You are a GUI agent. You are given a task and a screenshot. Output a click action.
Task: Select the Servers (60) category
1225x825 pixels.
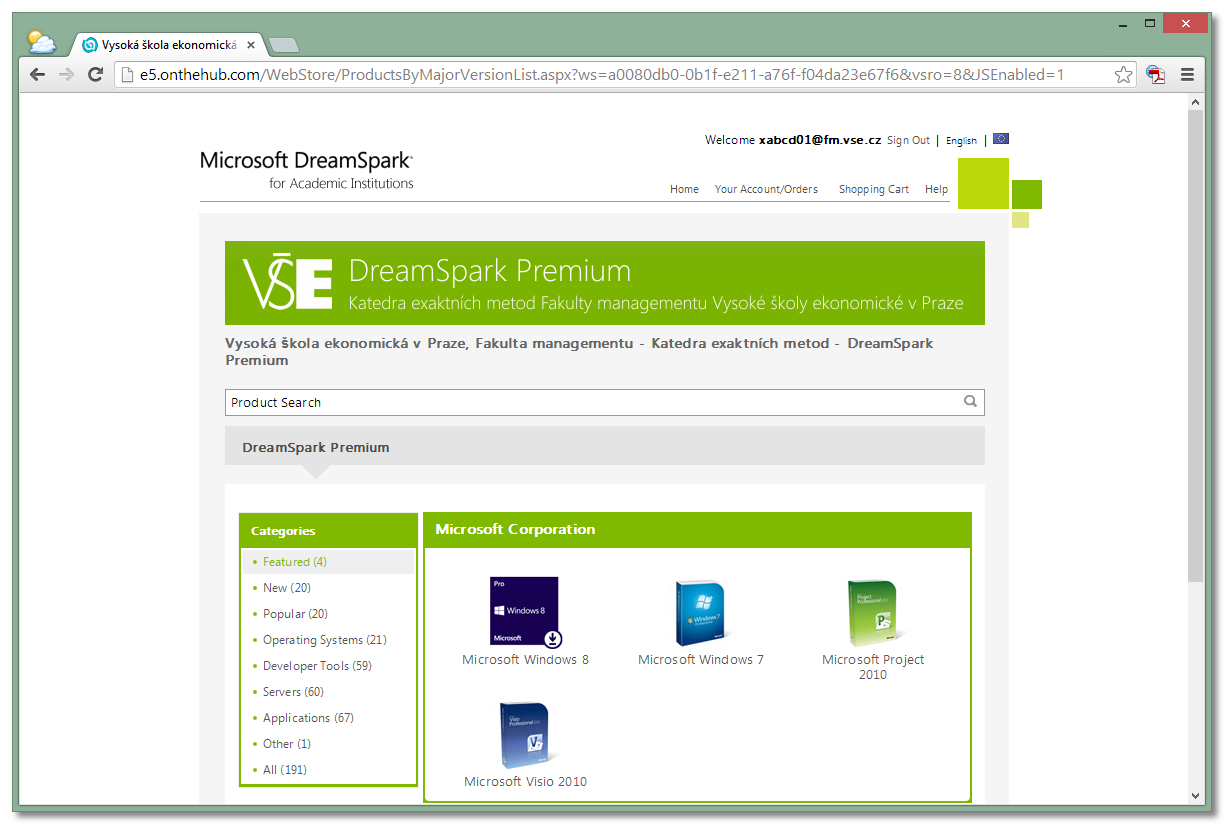293,692
